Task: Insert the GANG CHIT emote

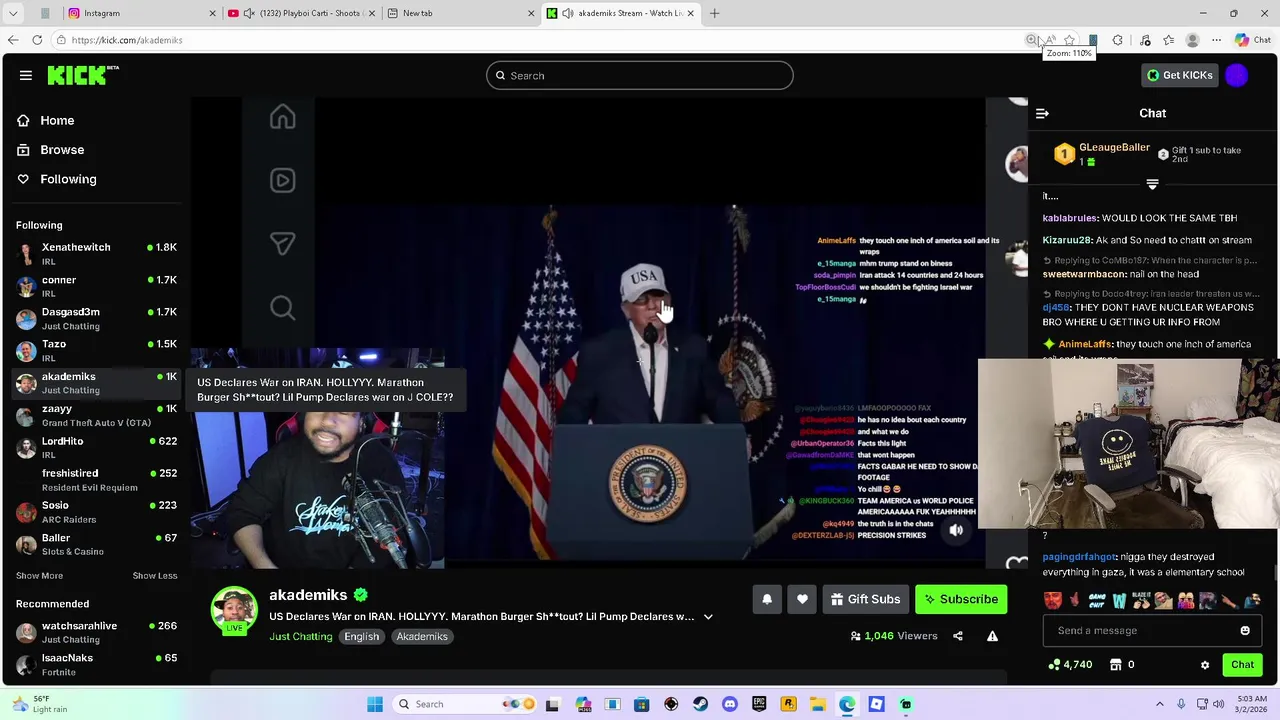Action: [1097, 601]
